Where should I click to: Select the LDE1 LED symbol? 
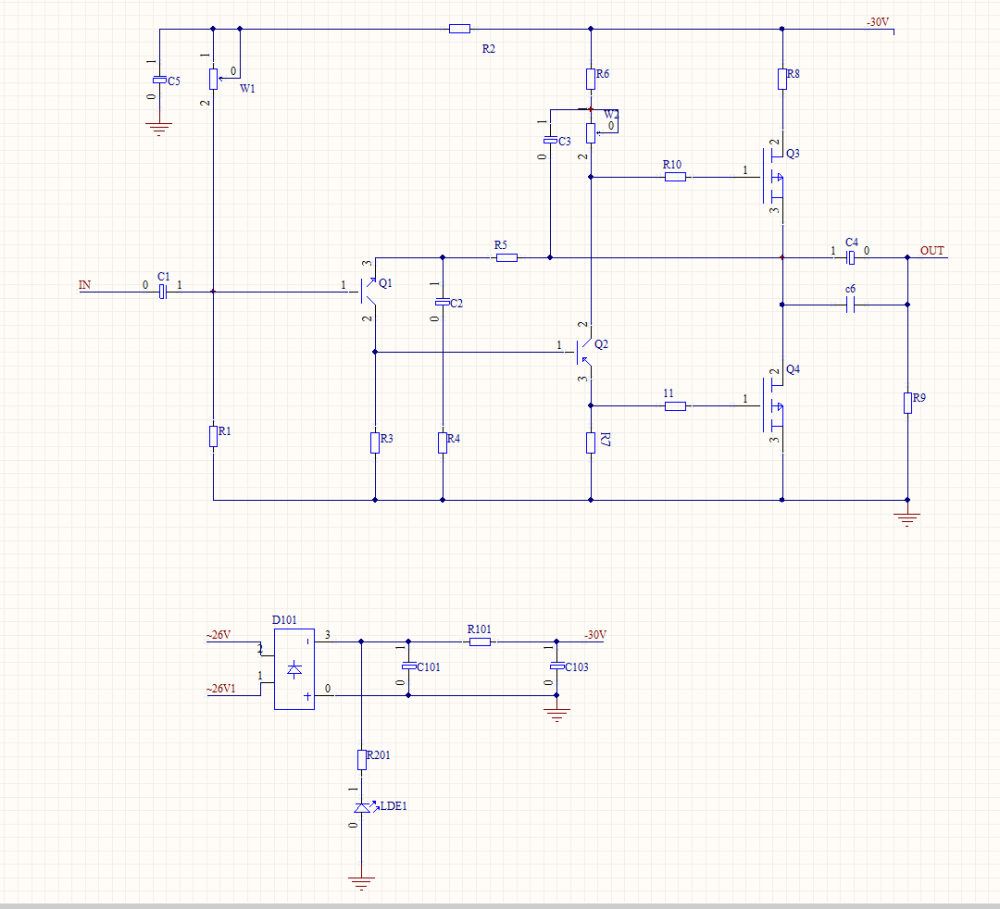click(x=364, y=807)
